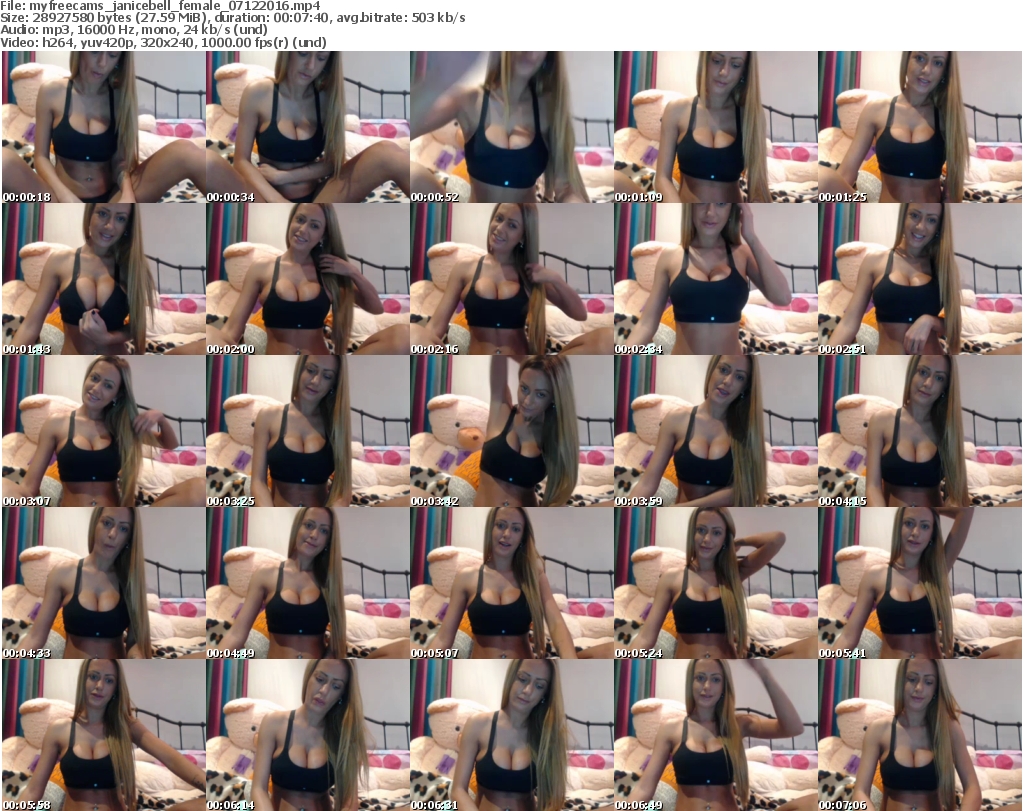Select the thumbnail stamped 00:03:59
This screenshot has height=811, width=1024.
tap(715, 431)
